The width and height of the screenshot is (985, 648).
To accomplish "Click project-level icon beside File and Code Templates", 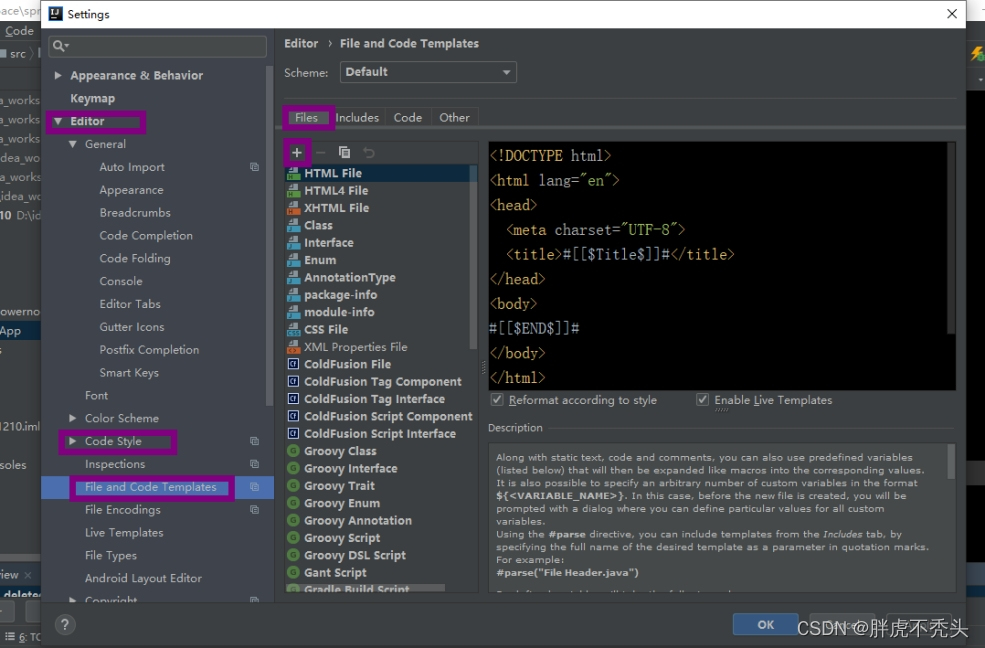I will [x=254, y=487].
